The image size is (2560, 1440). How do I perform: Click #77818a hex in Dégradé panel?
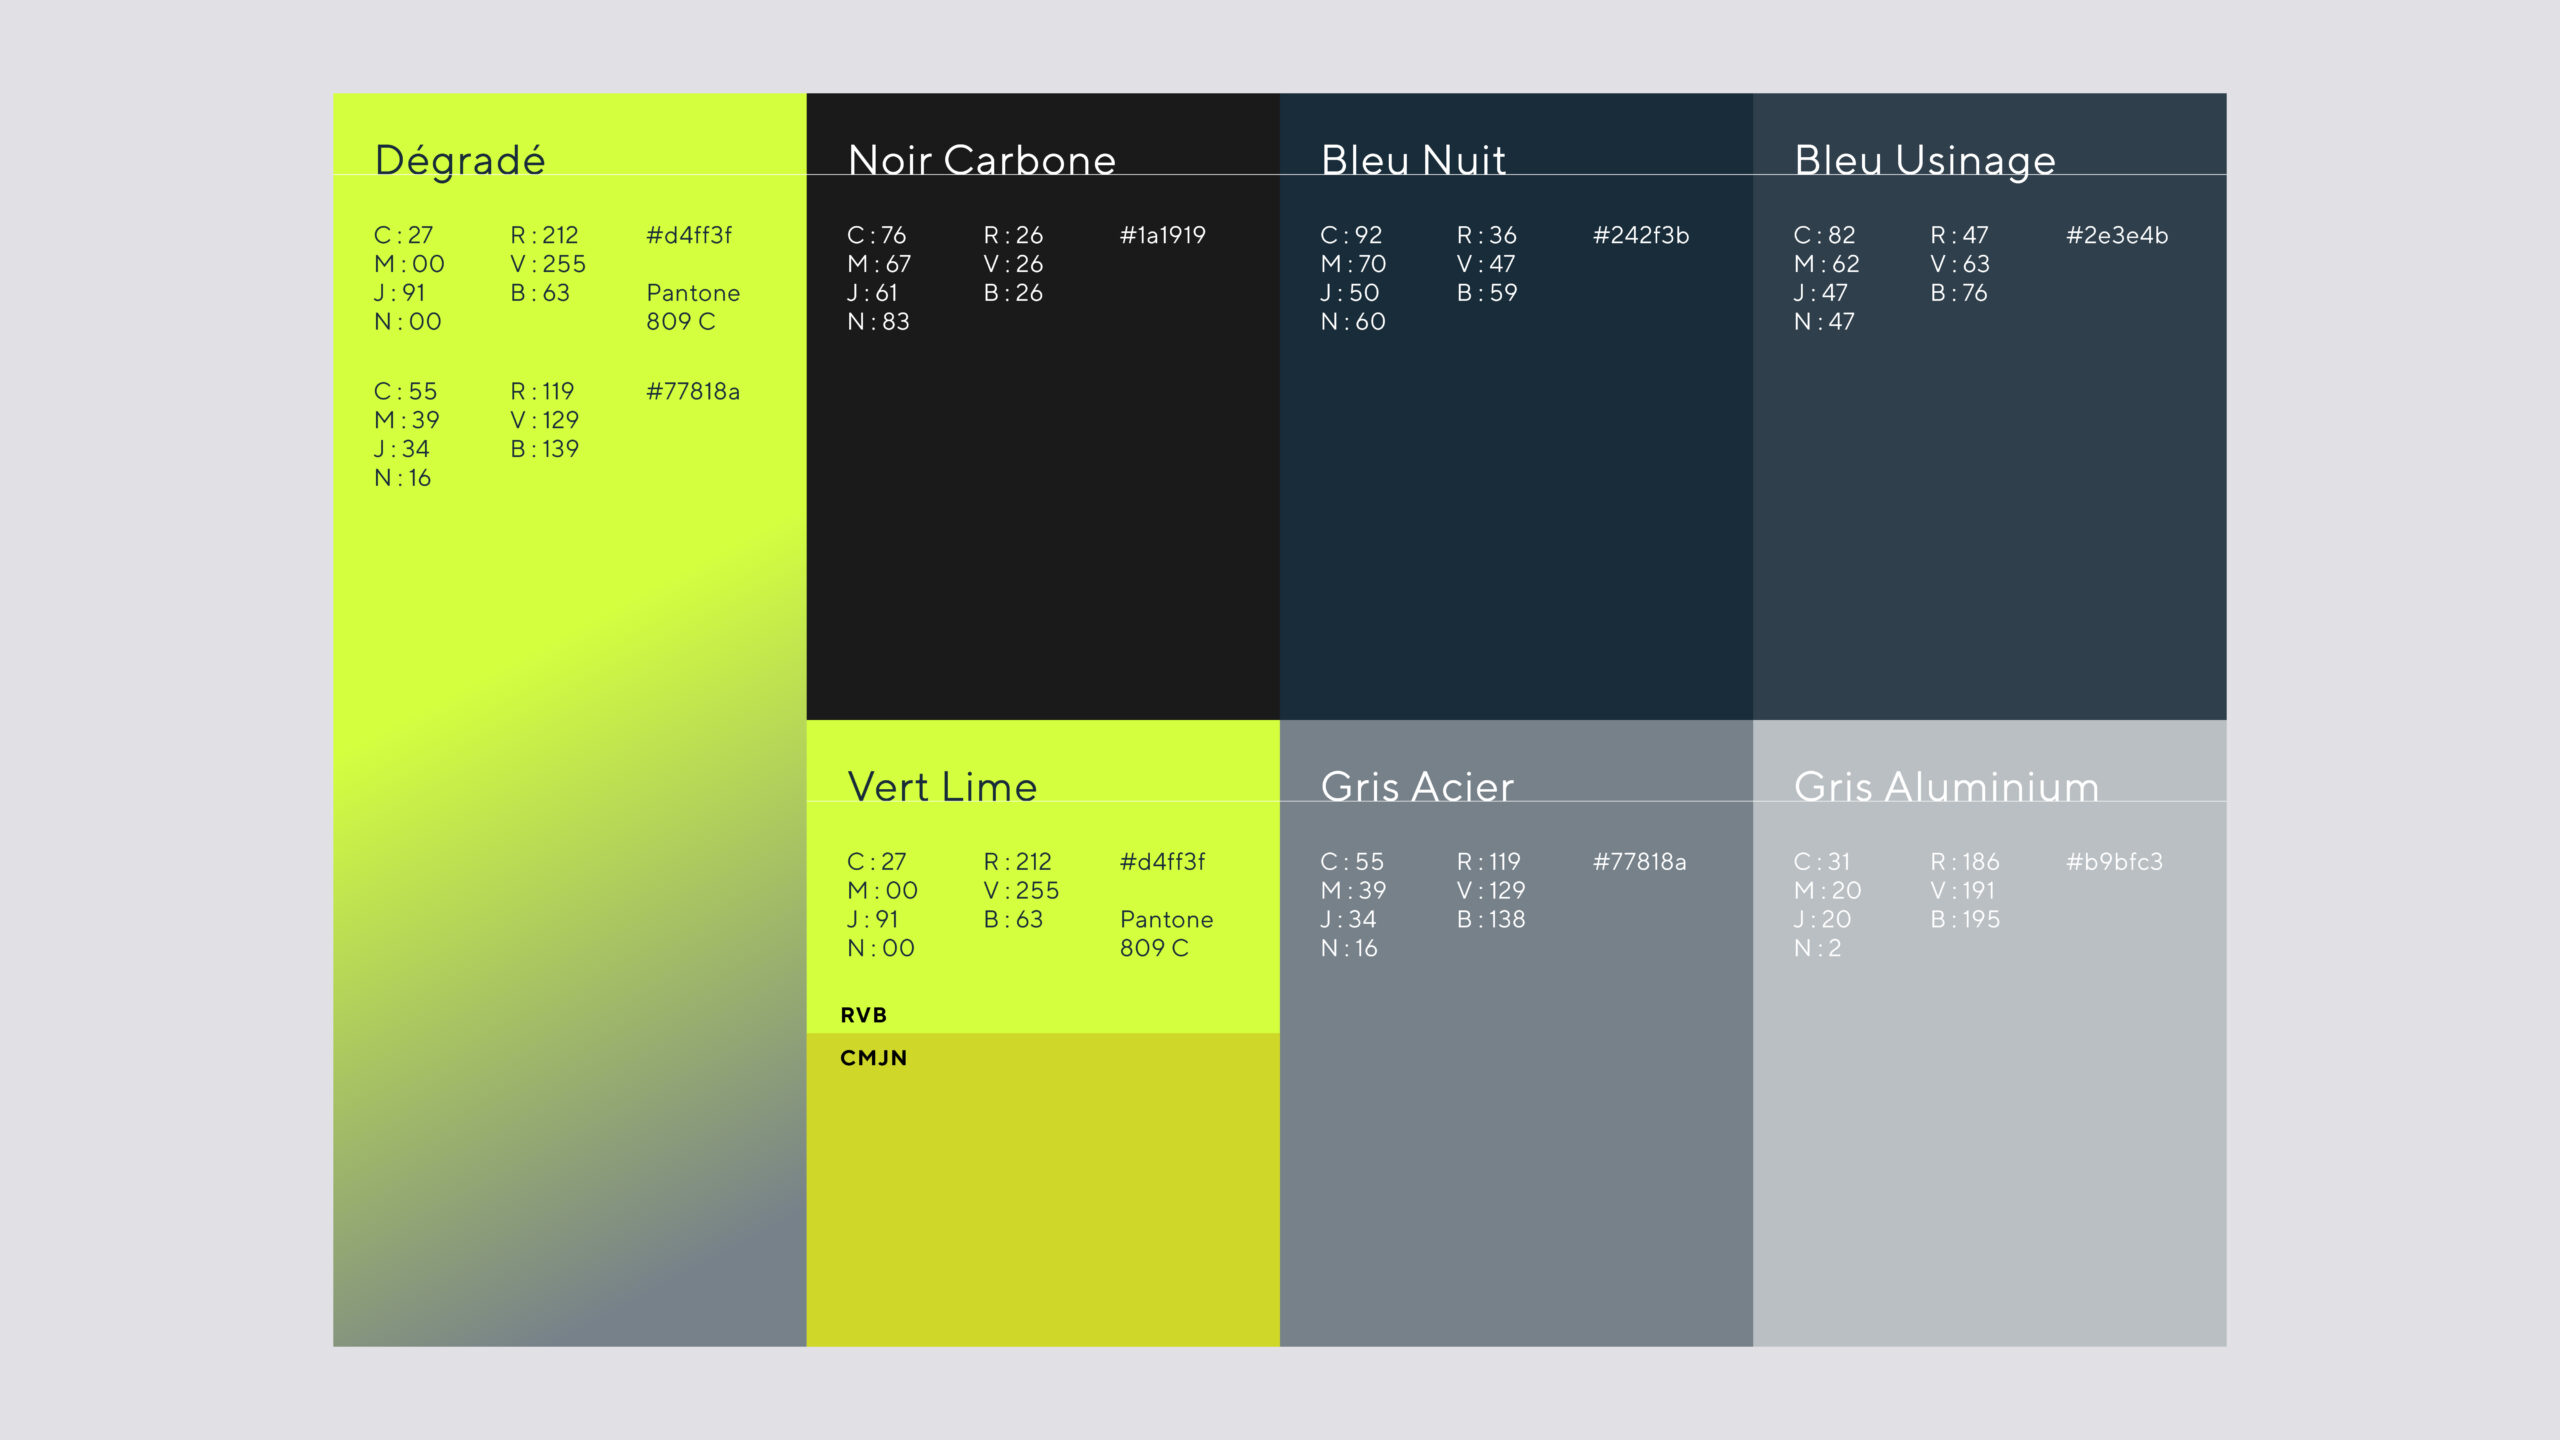[692, 391]
